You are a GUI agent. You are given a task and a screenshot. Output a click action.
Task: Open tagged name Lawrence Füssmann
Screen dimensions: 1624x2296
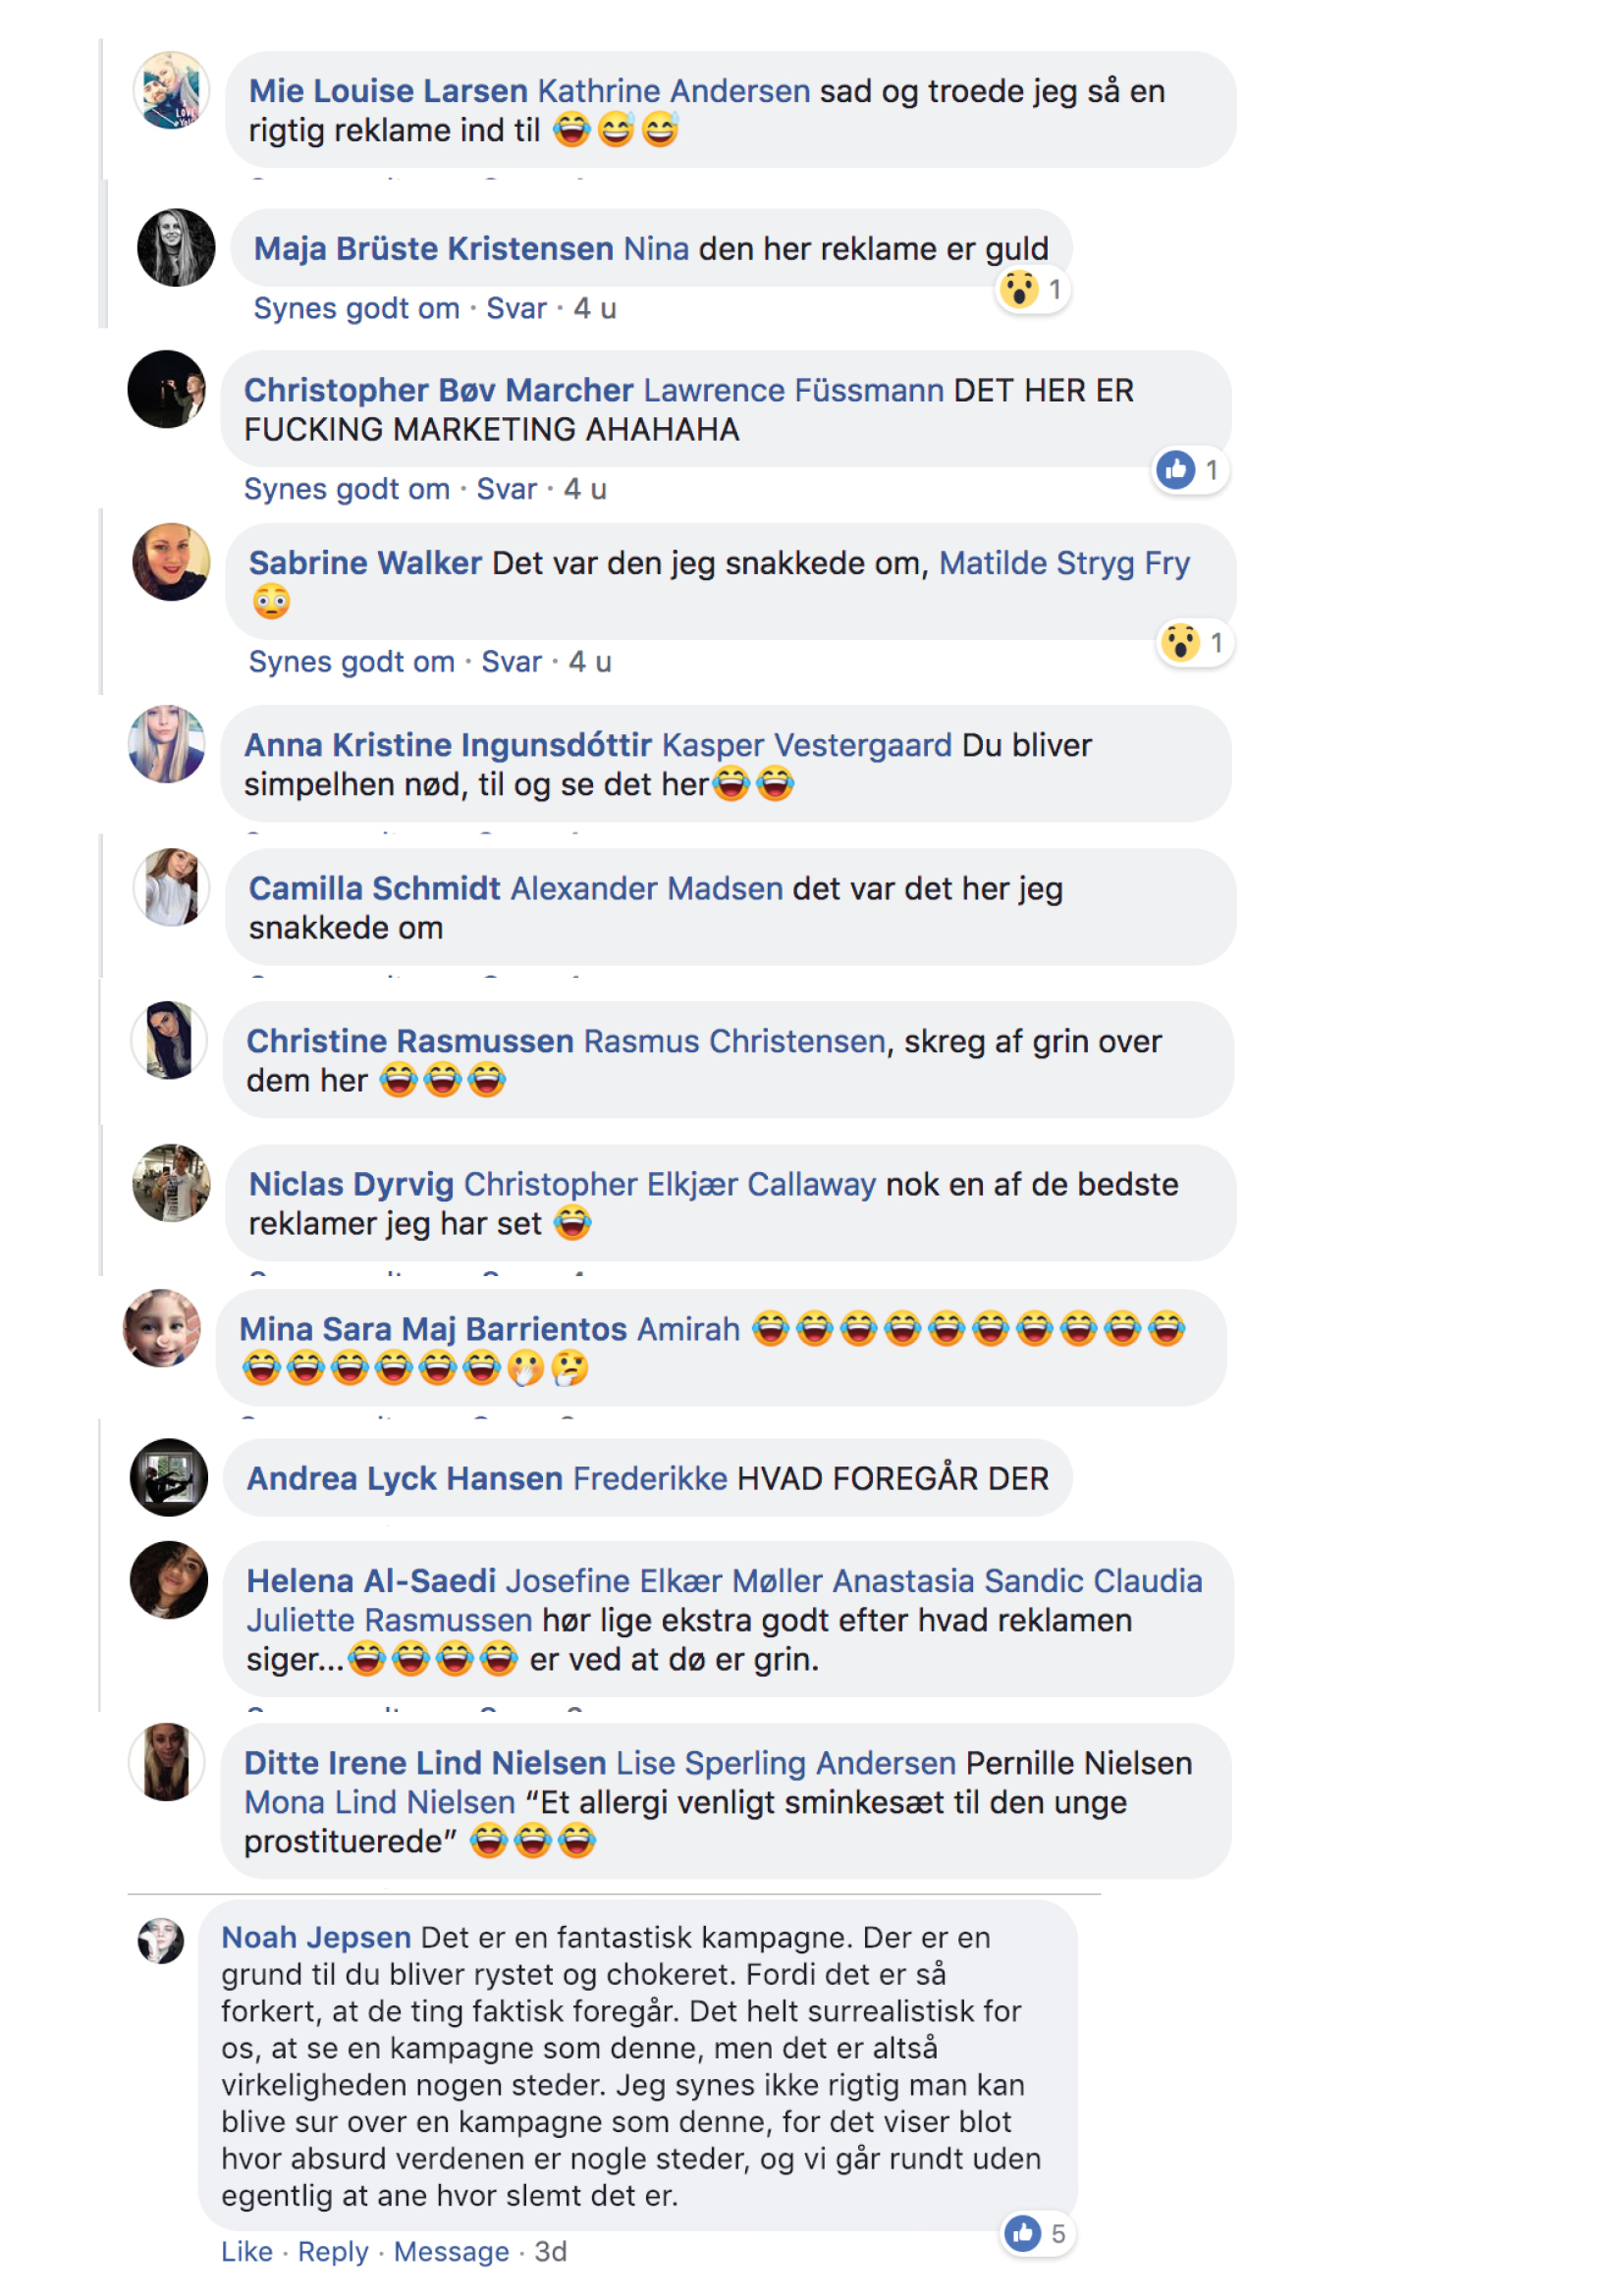(x=794, y=390)
